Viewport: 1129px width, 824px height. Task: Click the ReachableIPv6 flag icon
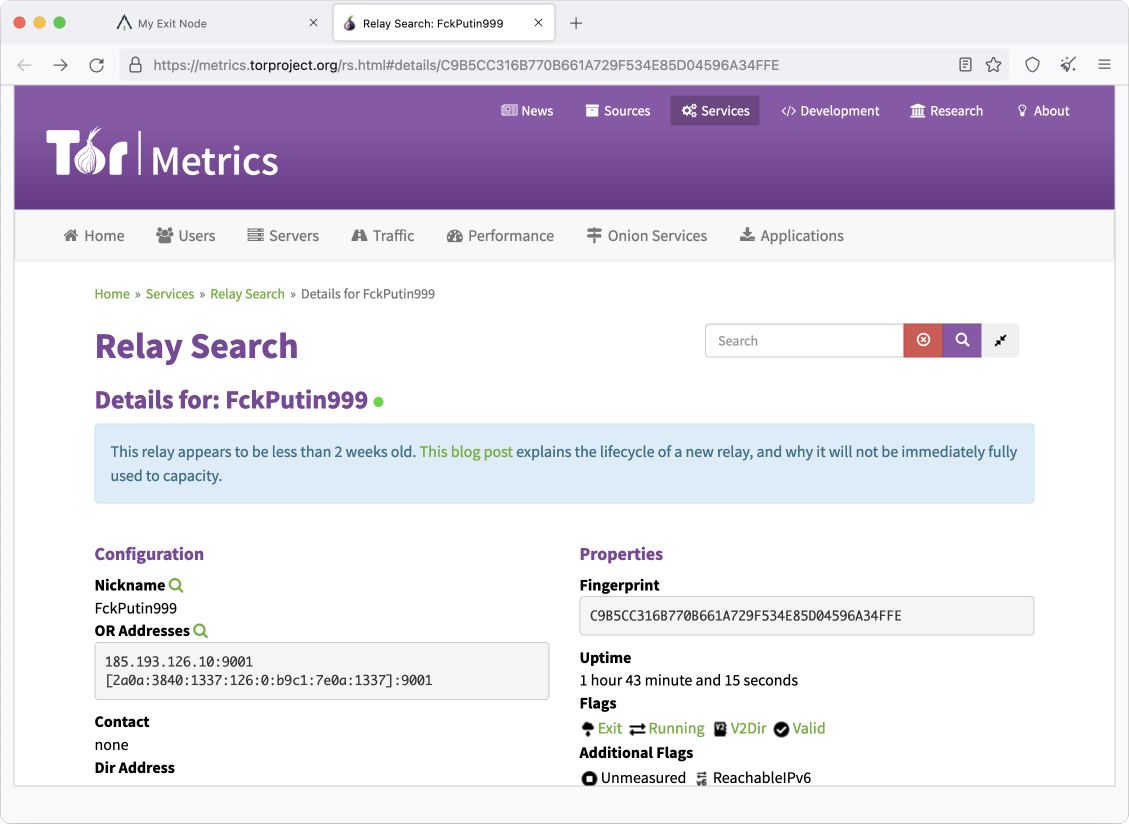[701, 779]
